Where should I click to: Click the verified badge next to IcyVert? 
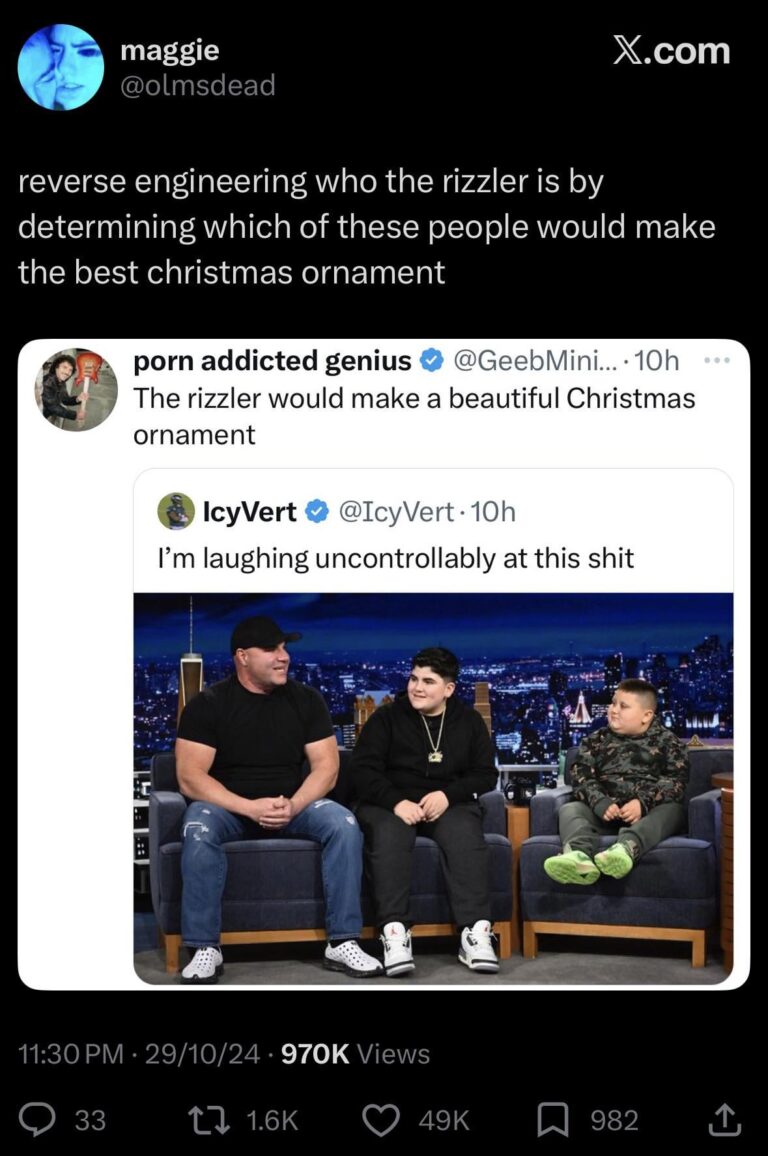(316, 513)
